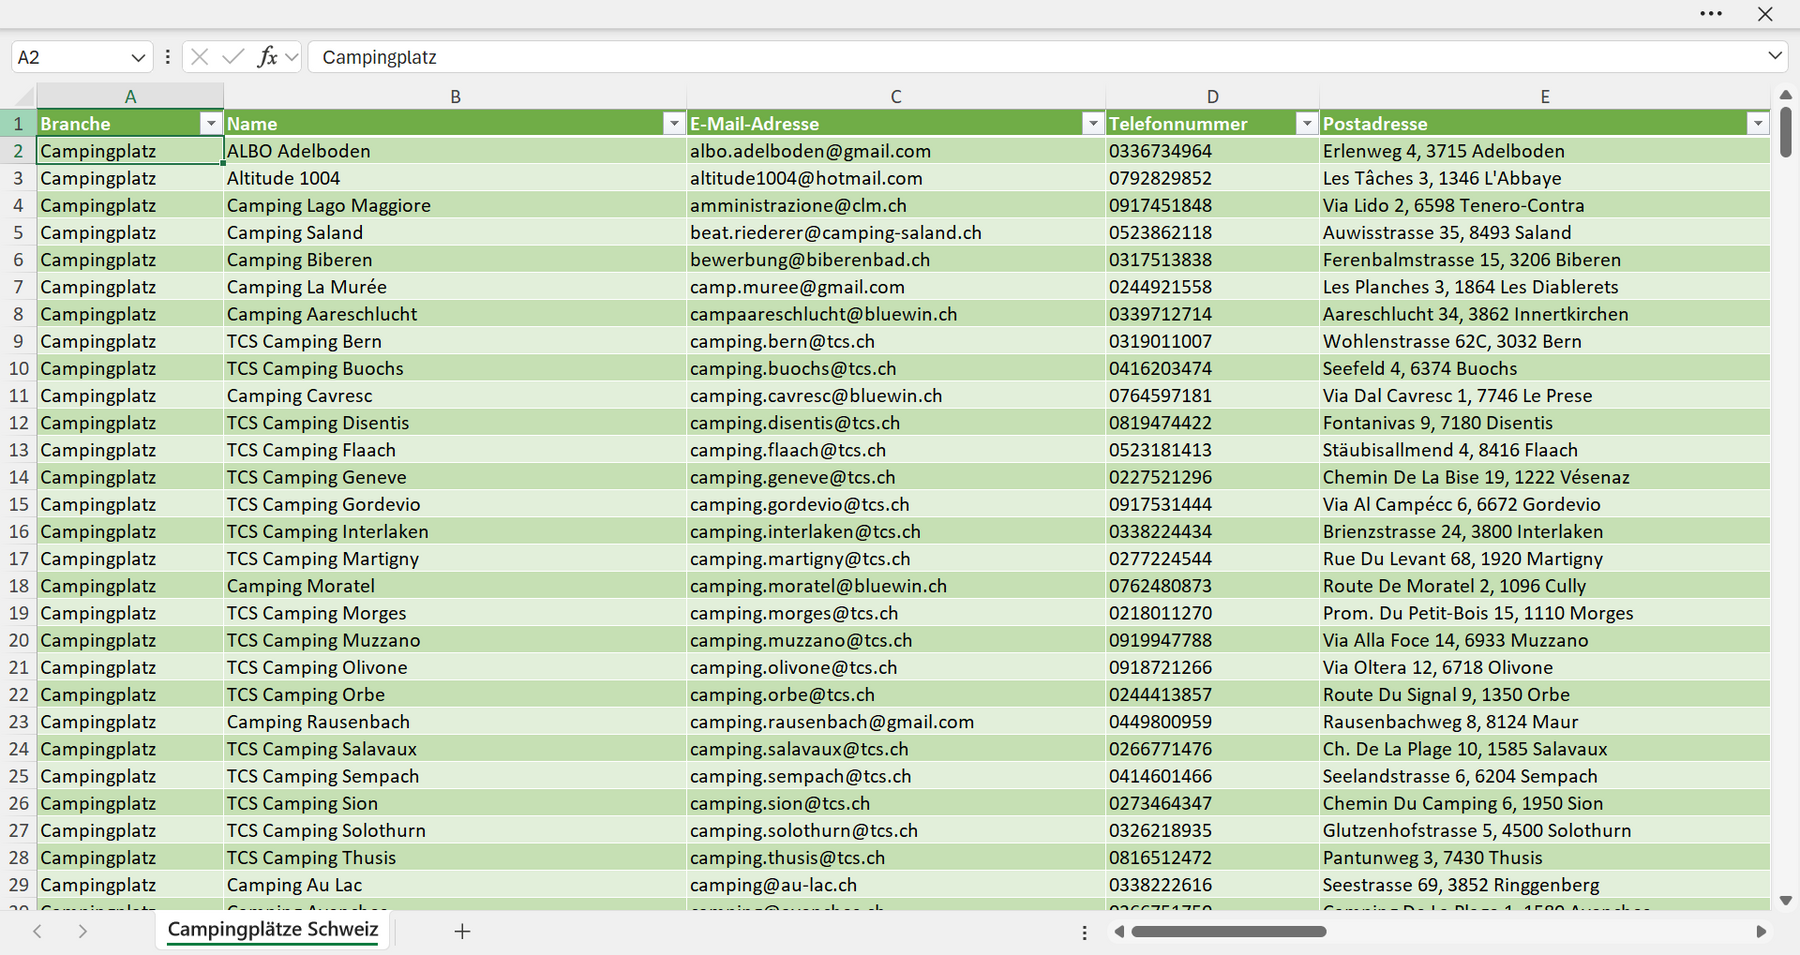
Task: Select cell Camping Cavresc
Action: click(455, 395)
